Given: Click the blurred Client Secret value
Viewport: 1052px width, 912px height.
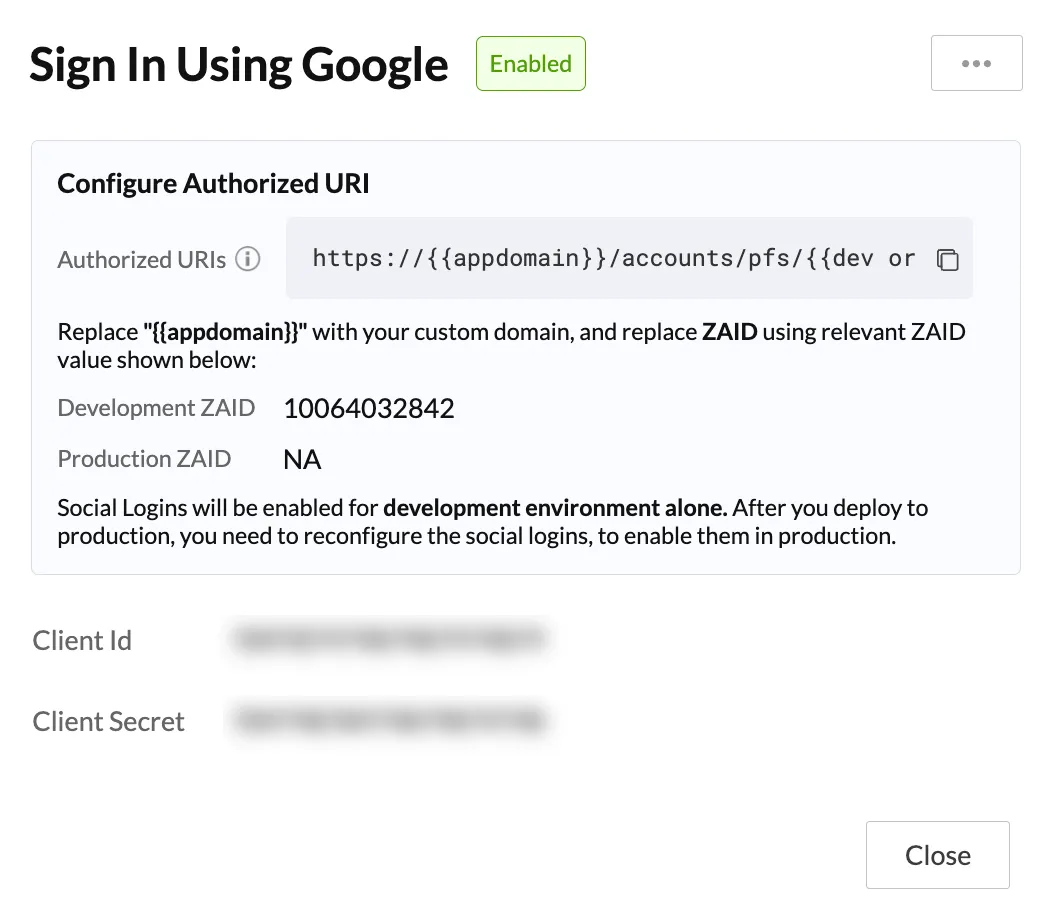Looking at the screenshot, I should 390,720.
